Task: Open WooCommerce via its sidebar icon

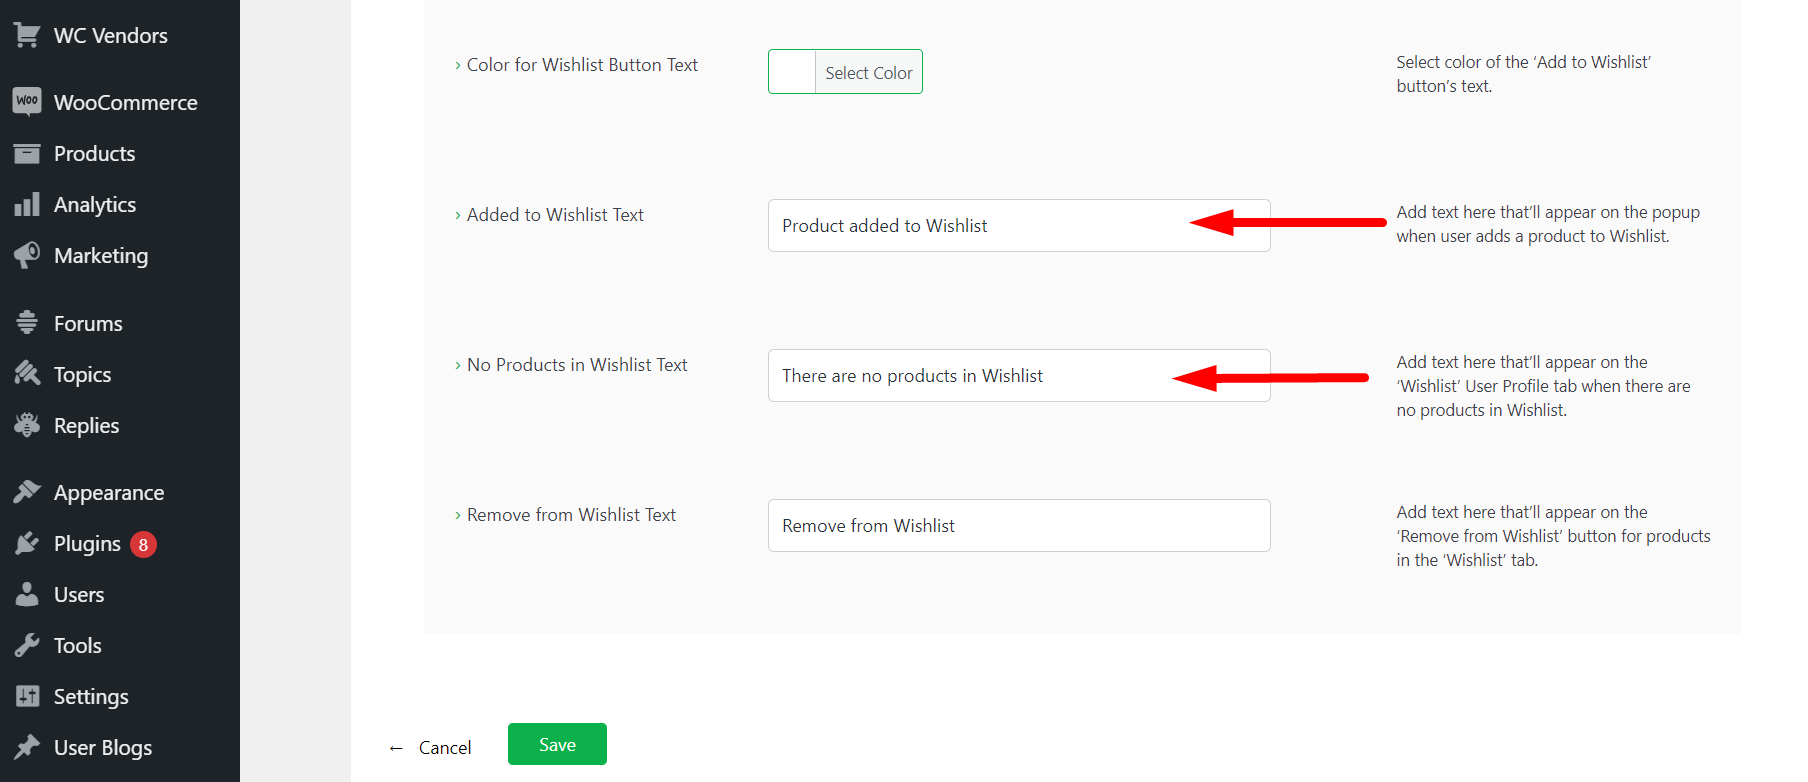Action: [x=27, y=101]
